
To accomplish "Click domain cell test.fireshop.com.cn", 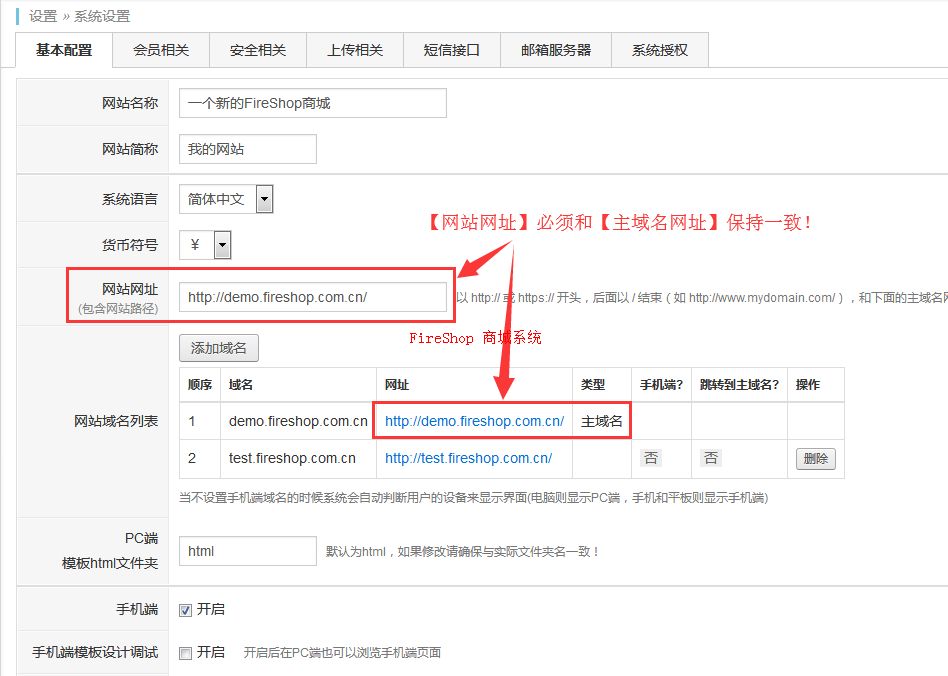I will [298, 458].
